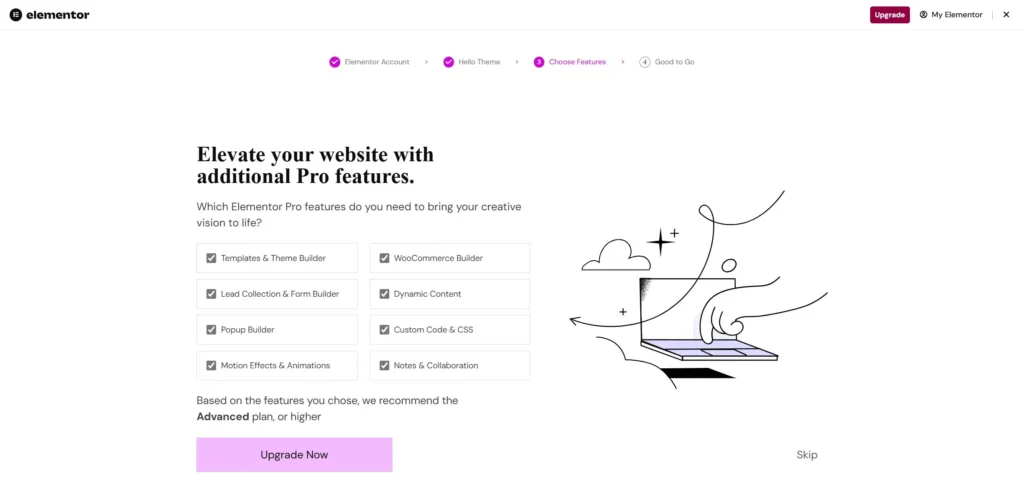Uncheck Templates & Theme Builder checkbox

(211, 258)
